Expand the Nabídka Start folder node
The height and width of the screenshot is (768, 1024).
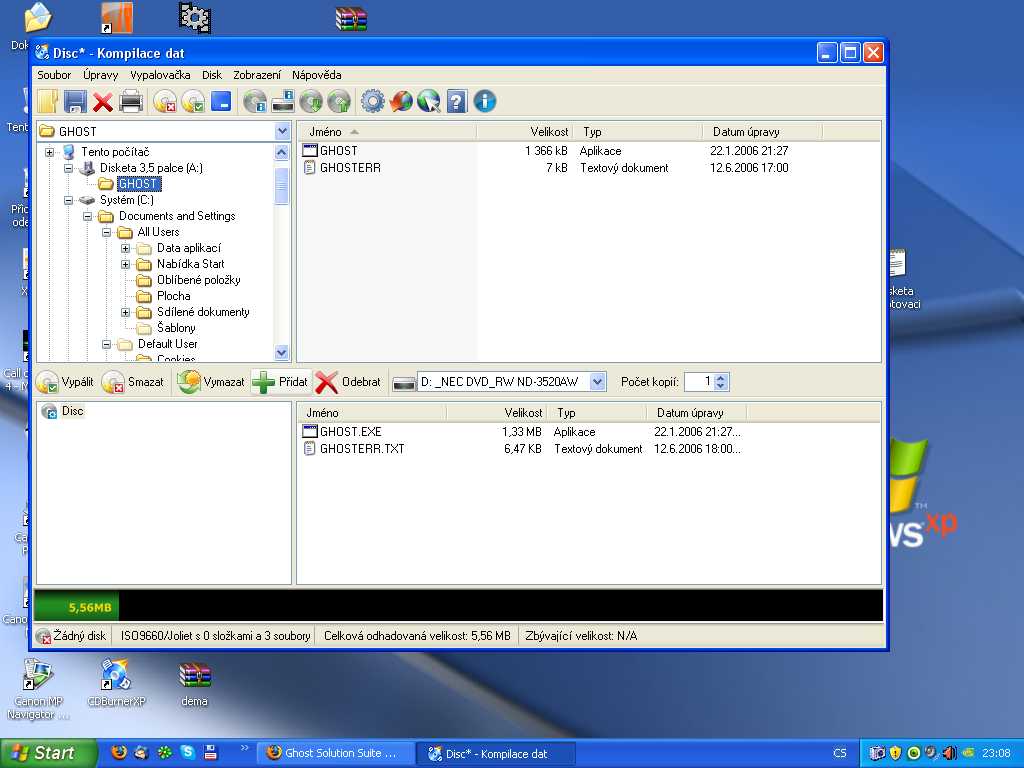125,264
